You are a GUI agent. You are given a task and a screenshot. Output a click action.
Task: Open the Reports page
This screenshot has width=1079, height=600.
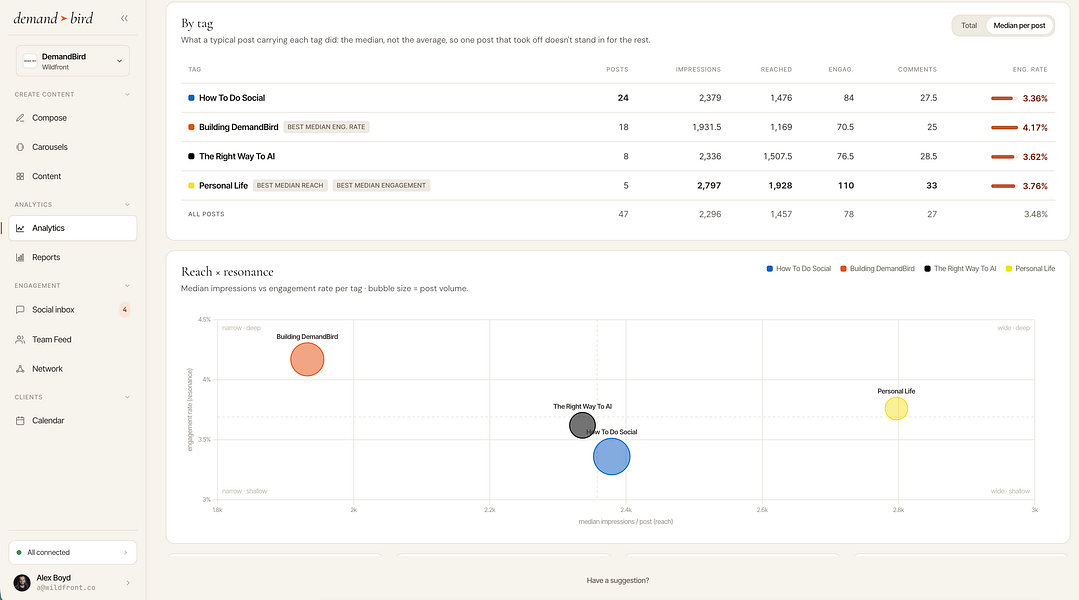[73, 257]
